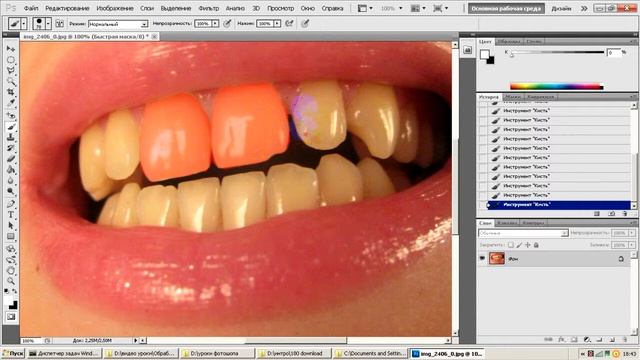Create a new layer in Layers panel
Screen dimensions: 640x360
point(612,340)
